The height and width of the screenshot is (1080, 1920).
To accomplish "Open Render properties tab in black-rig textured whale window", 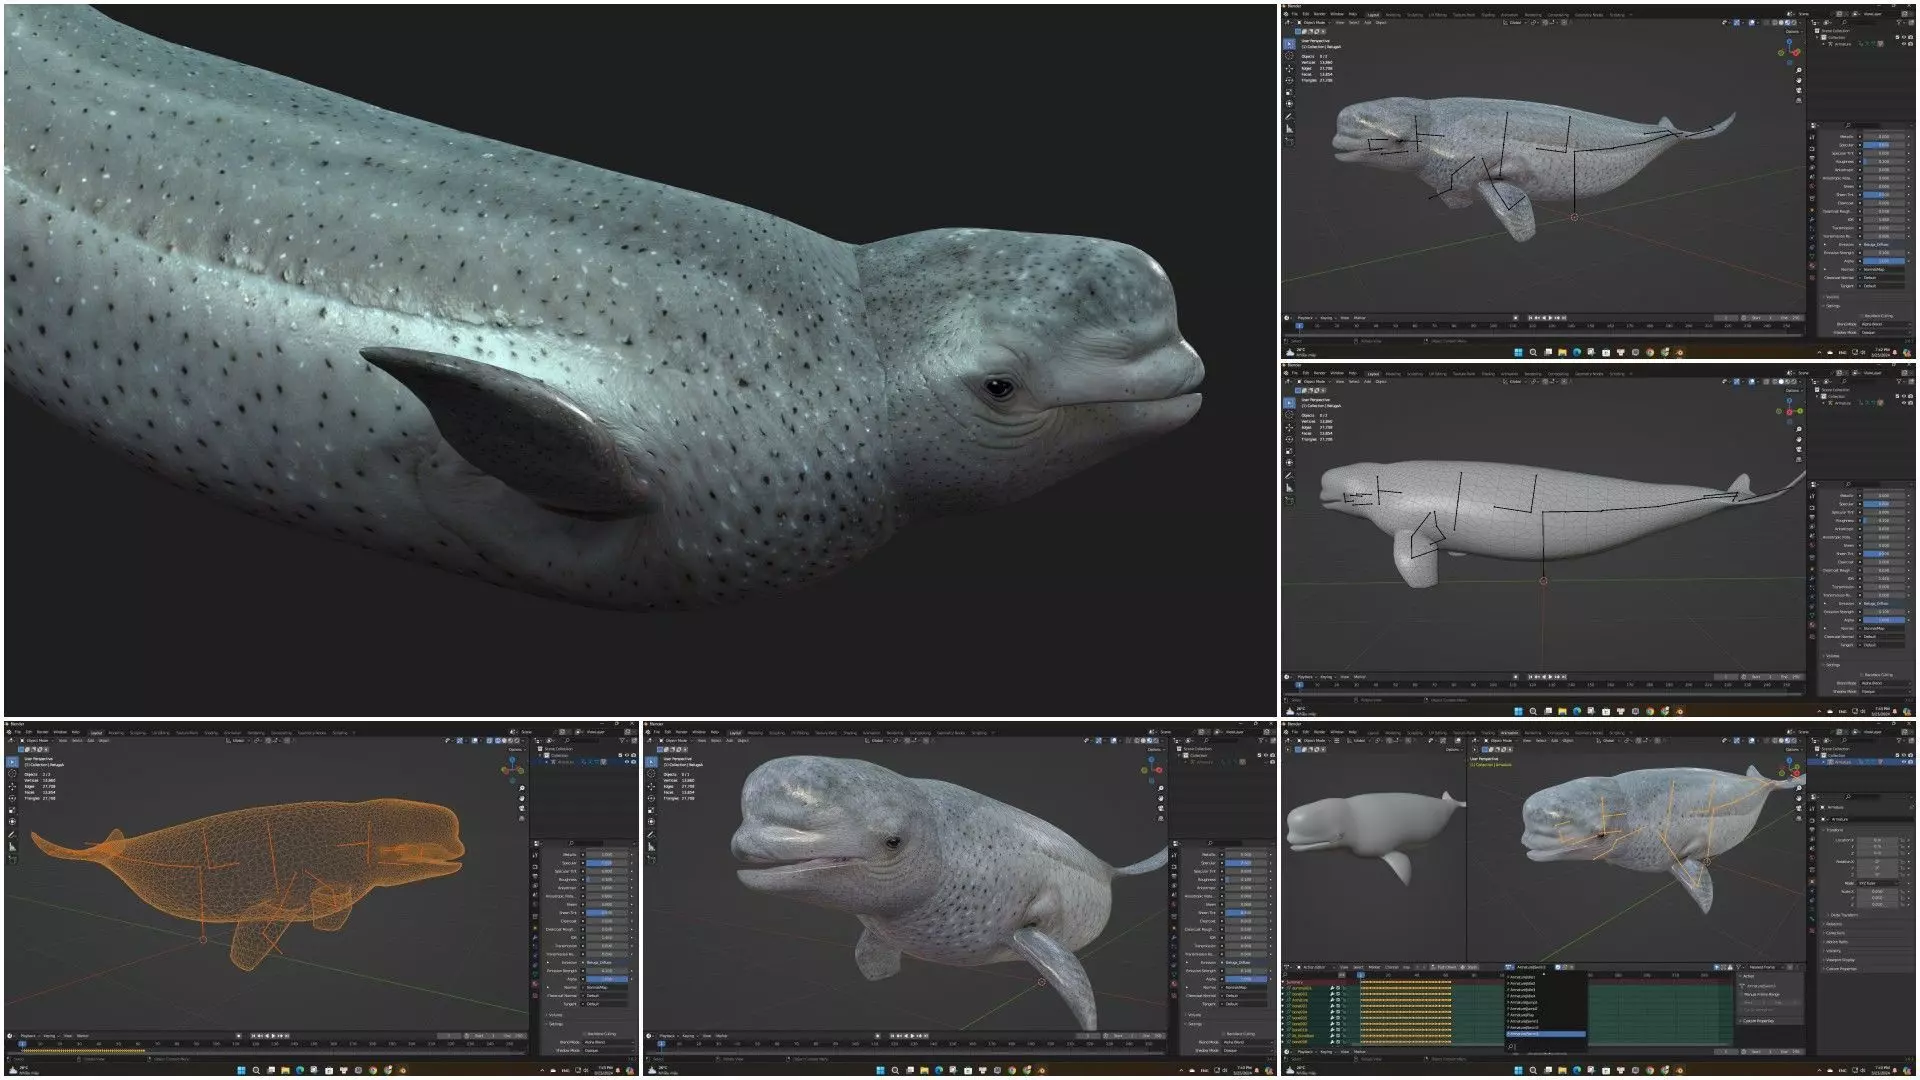I will [1812, 149].
